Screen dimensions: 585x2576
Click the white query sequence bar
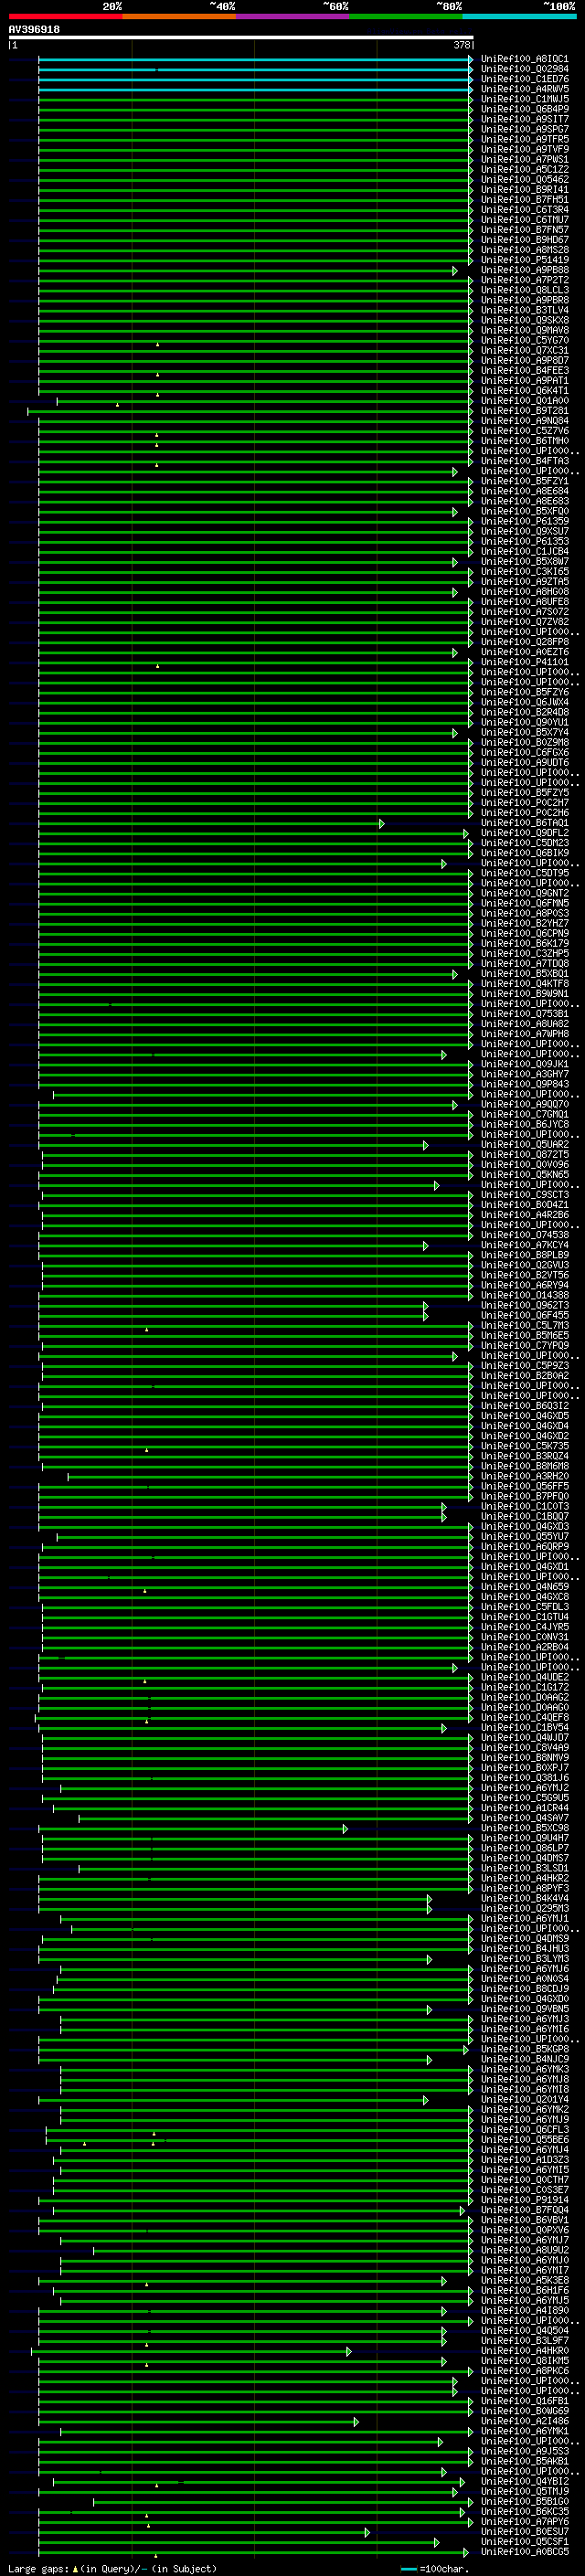click(241, 38)
